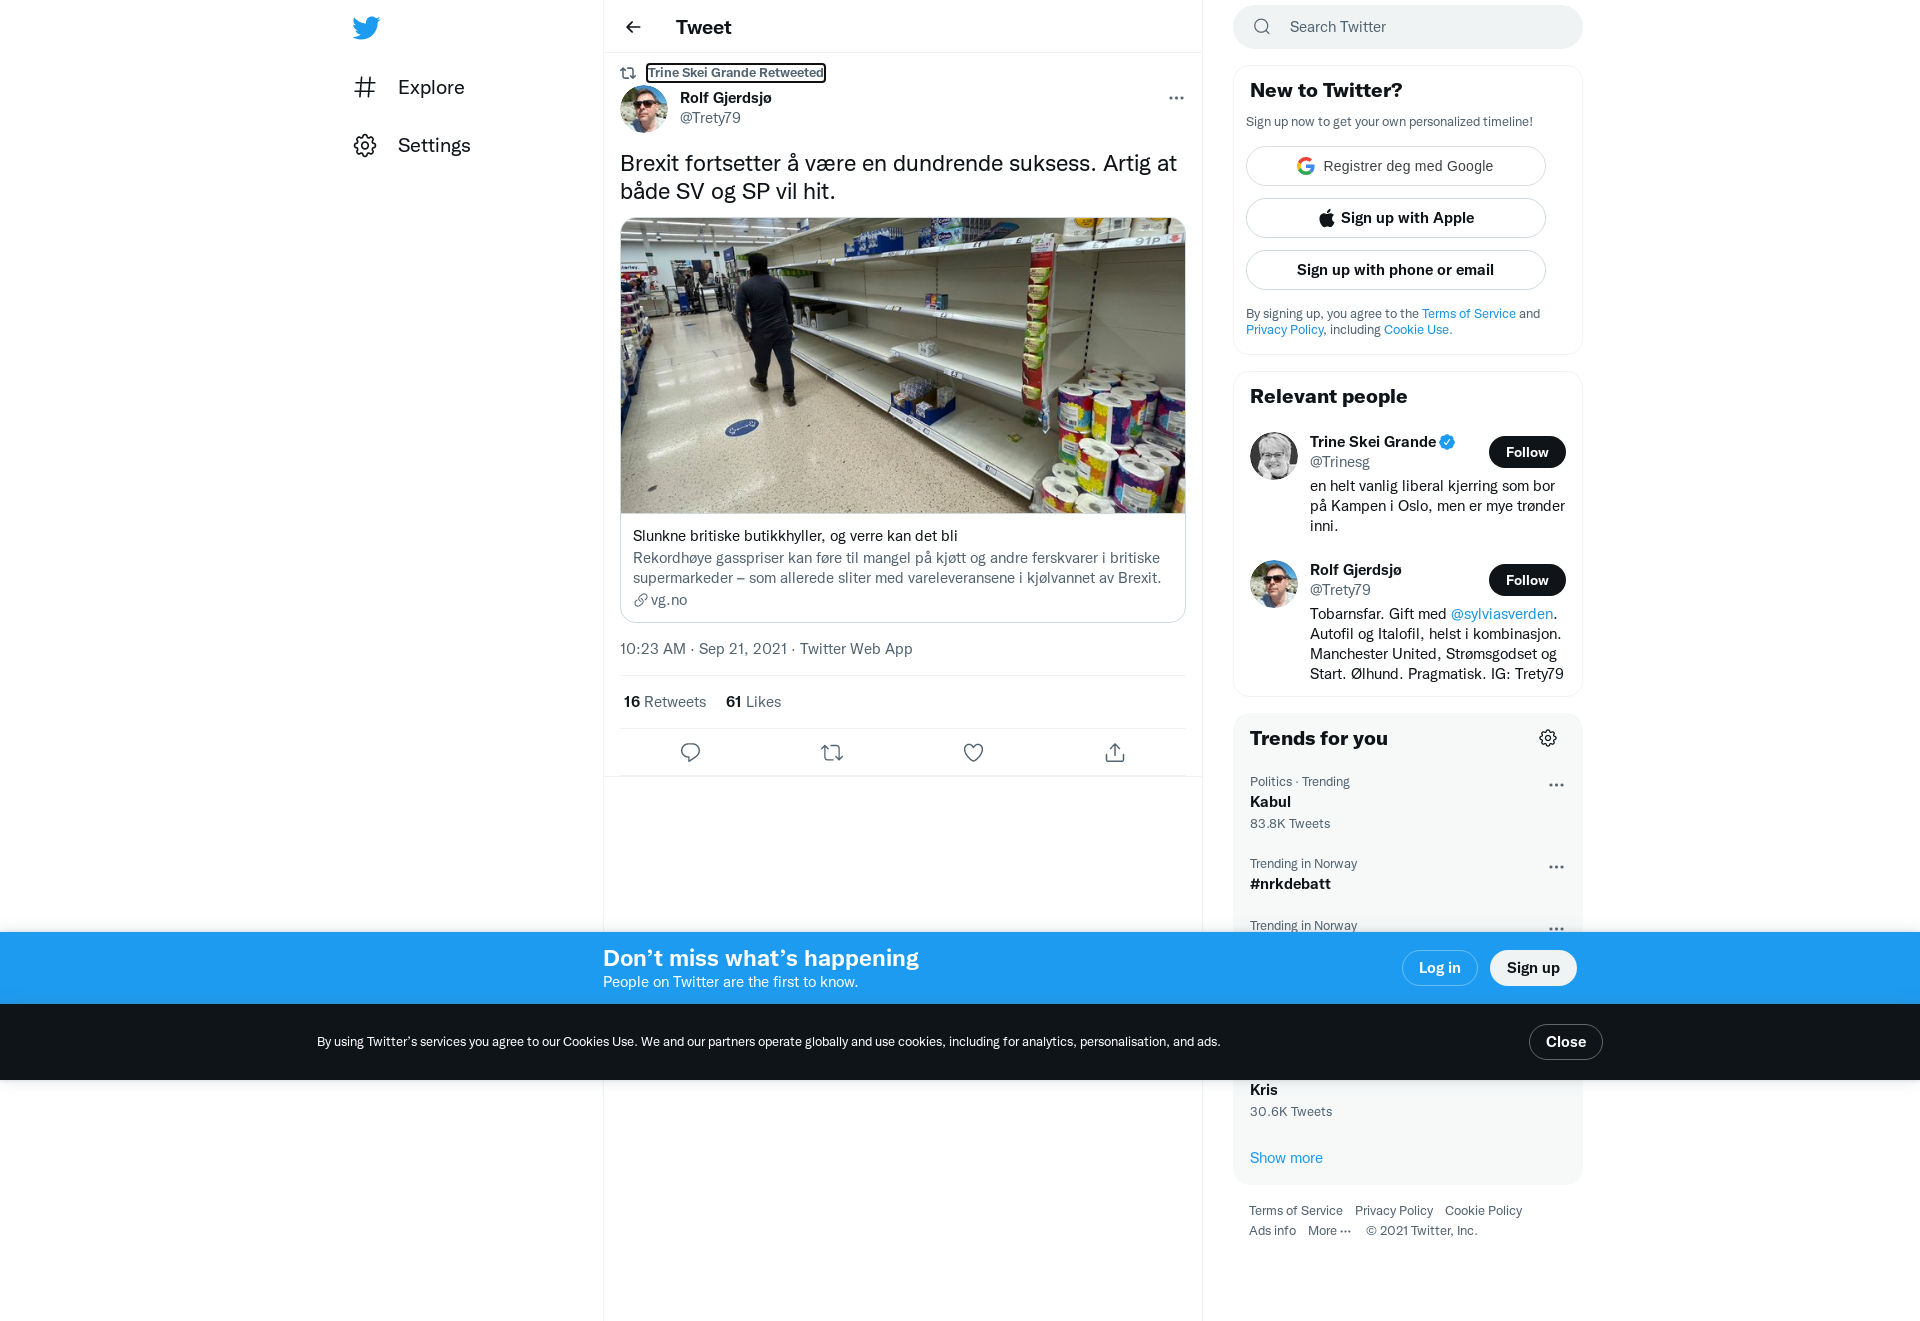
Task: Click the Search Twitter field
Action: (1408, 27)
